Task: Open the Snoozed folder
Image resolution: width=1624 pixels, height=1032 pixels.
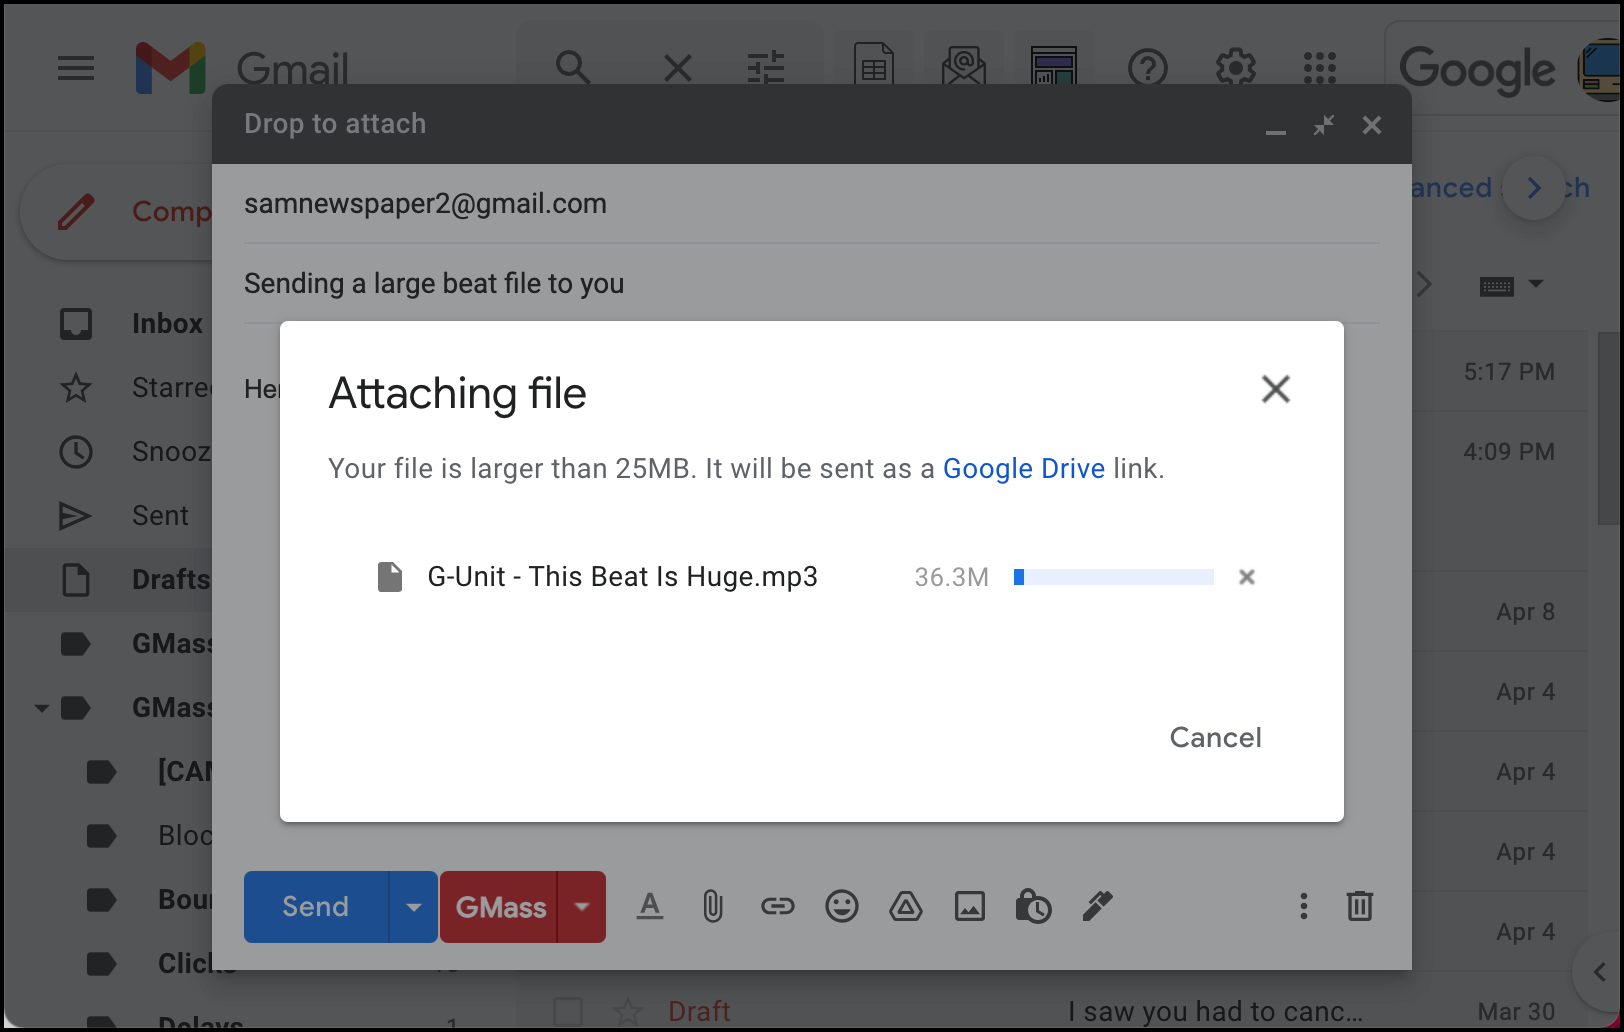Action: pyautogui.click(x=172, y=452)
